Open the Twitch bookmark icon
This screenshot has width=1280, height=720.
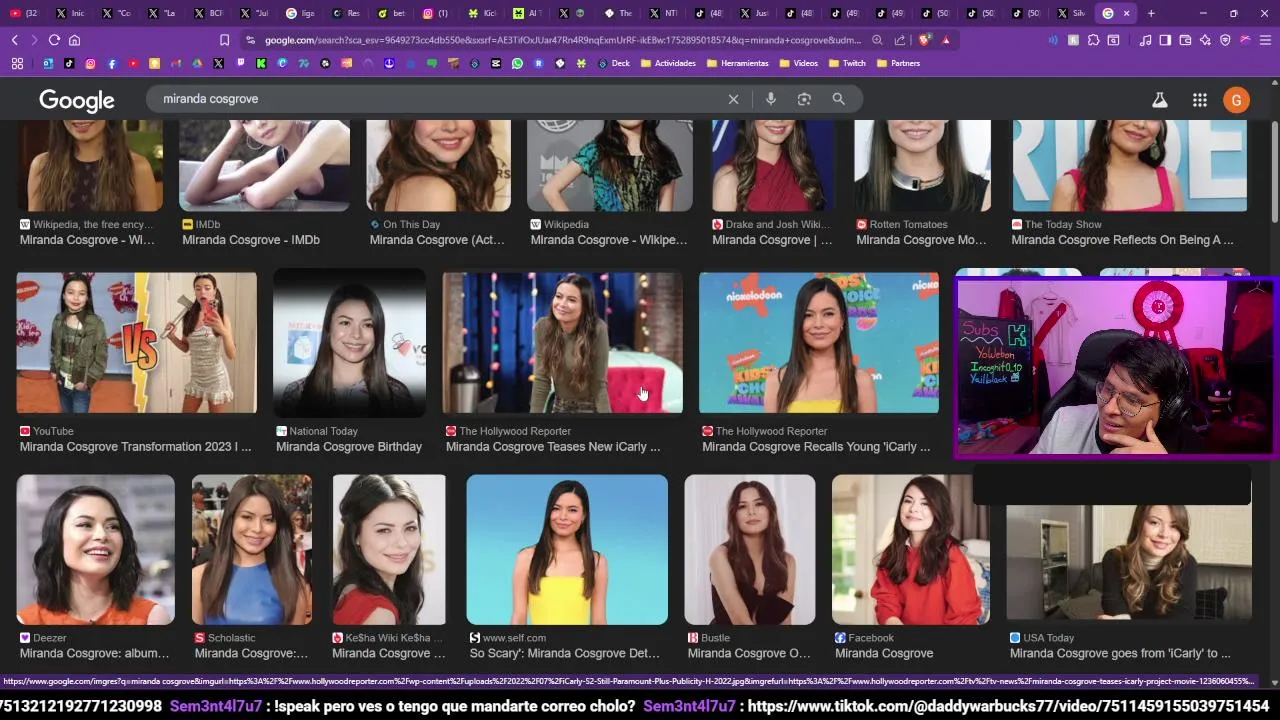click(x=240, y=63)
